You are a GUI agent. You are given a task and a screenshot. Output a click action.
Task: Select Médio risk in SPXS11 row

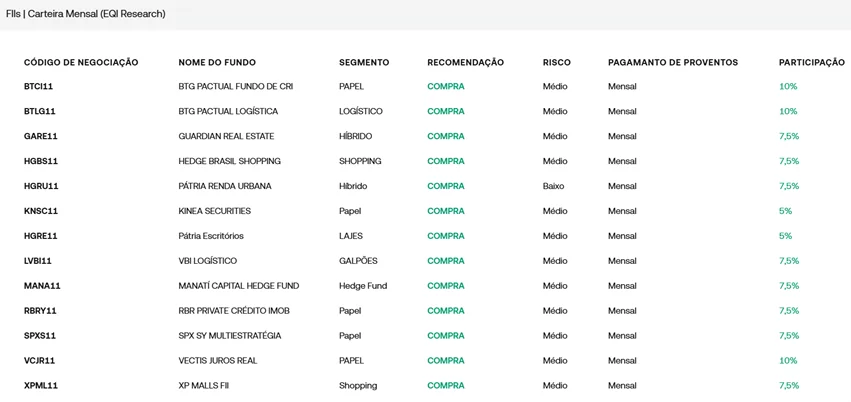555,336
